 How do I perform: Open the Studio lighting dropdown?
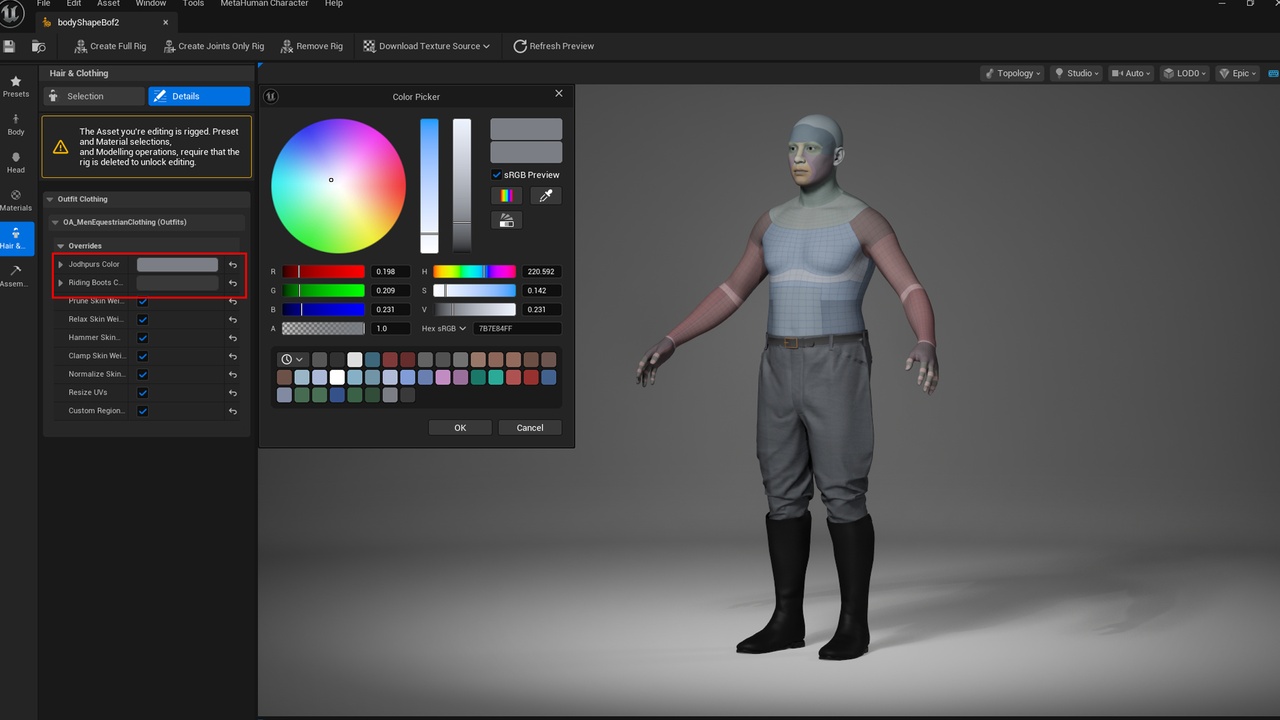[x=1077, y=73]
